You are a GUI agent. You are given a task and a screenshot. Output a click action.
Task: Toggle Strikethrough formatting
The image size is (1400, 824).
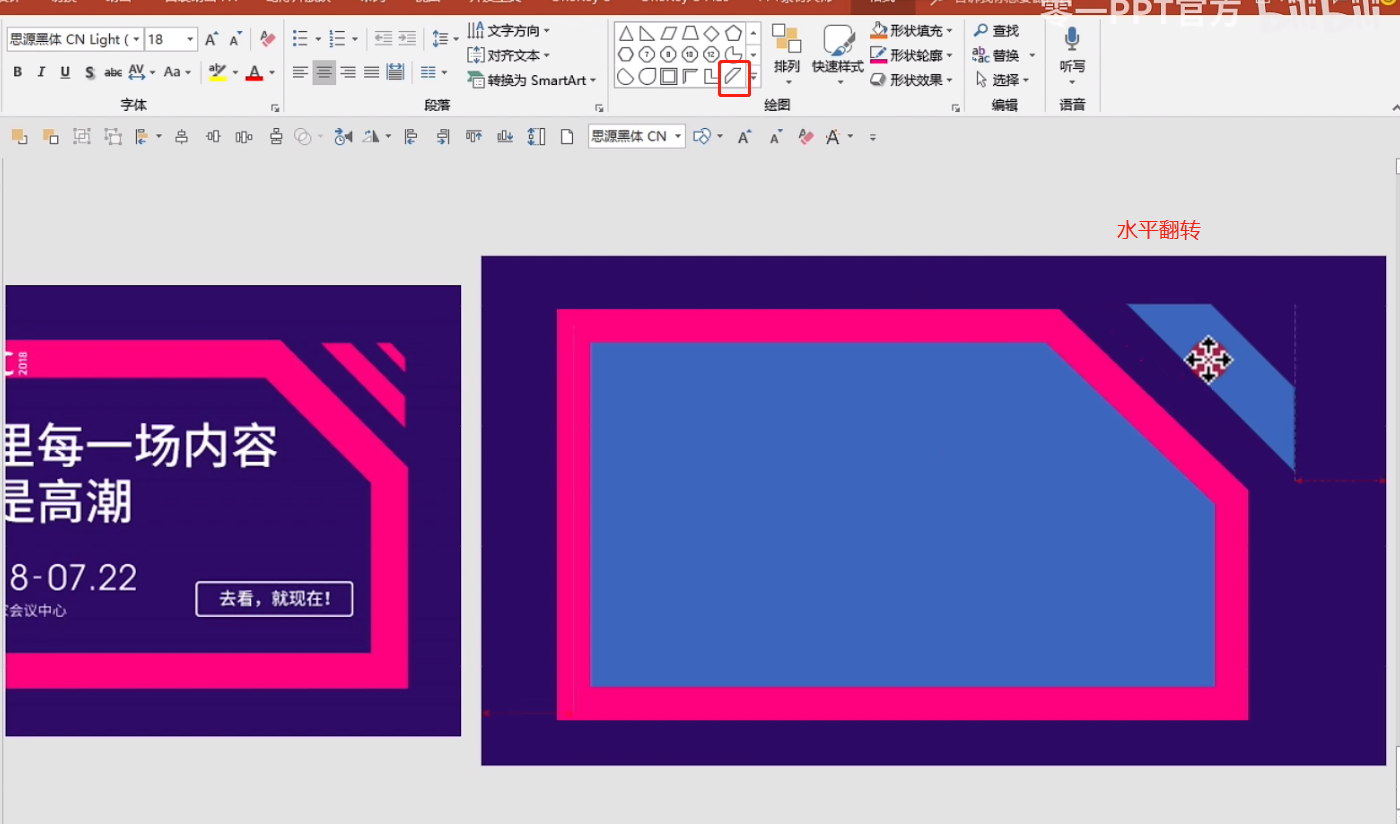click(x=113, y=72)
